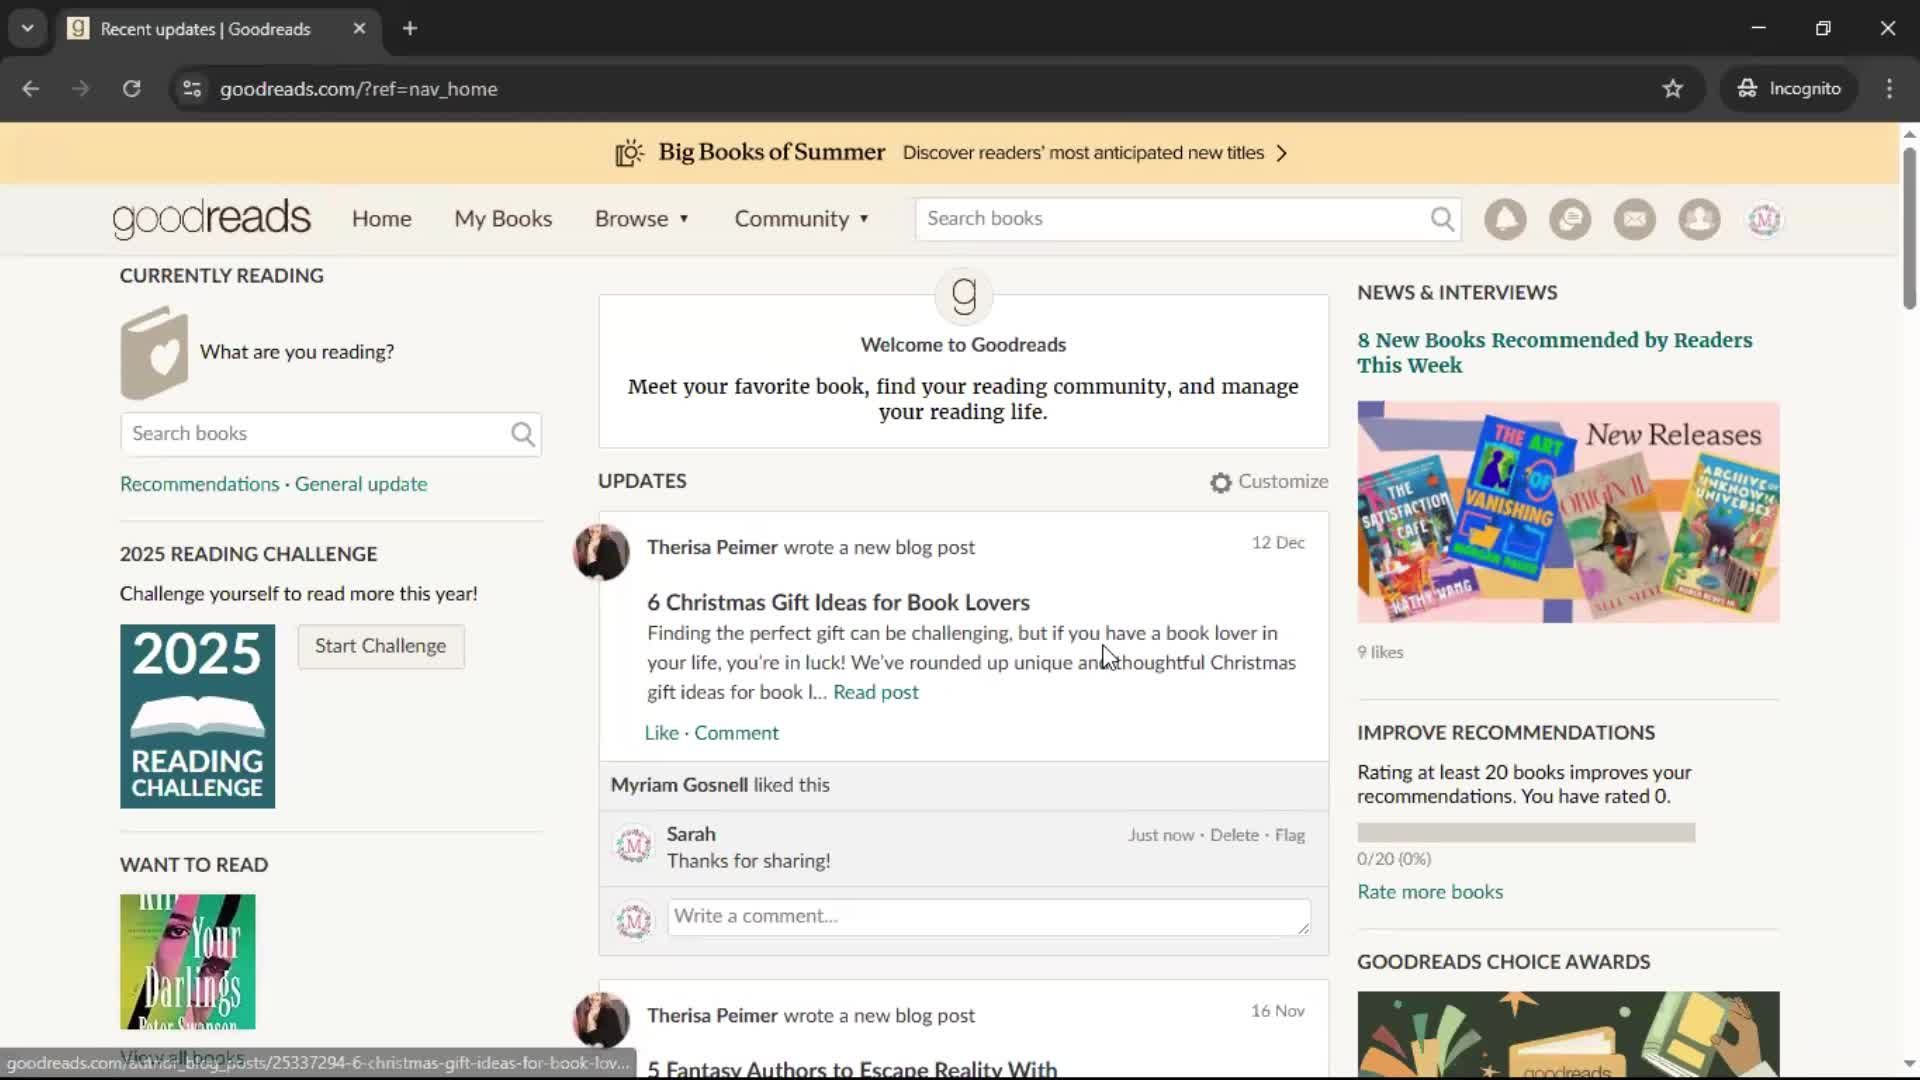Click Comment under the Christmas post
Viewport: 1920px width, 1080px height.
coord(737,733)
